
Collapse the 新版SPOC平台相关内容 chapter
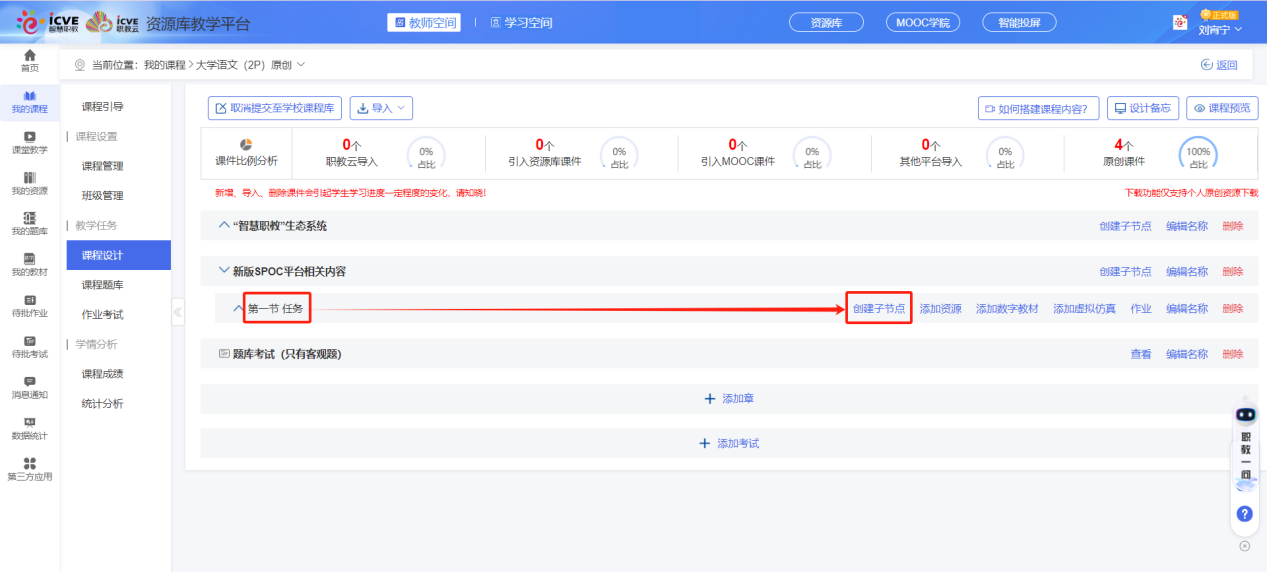[x=224, y=271]
